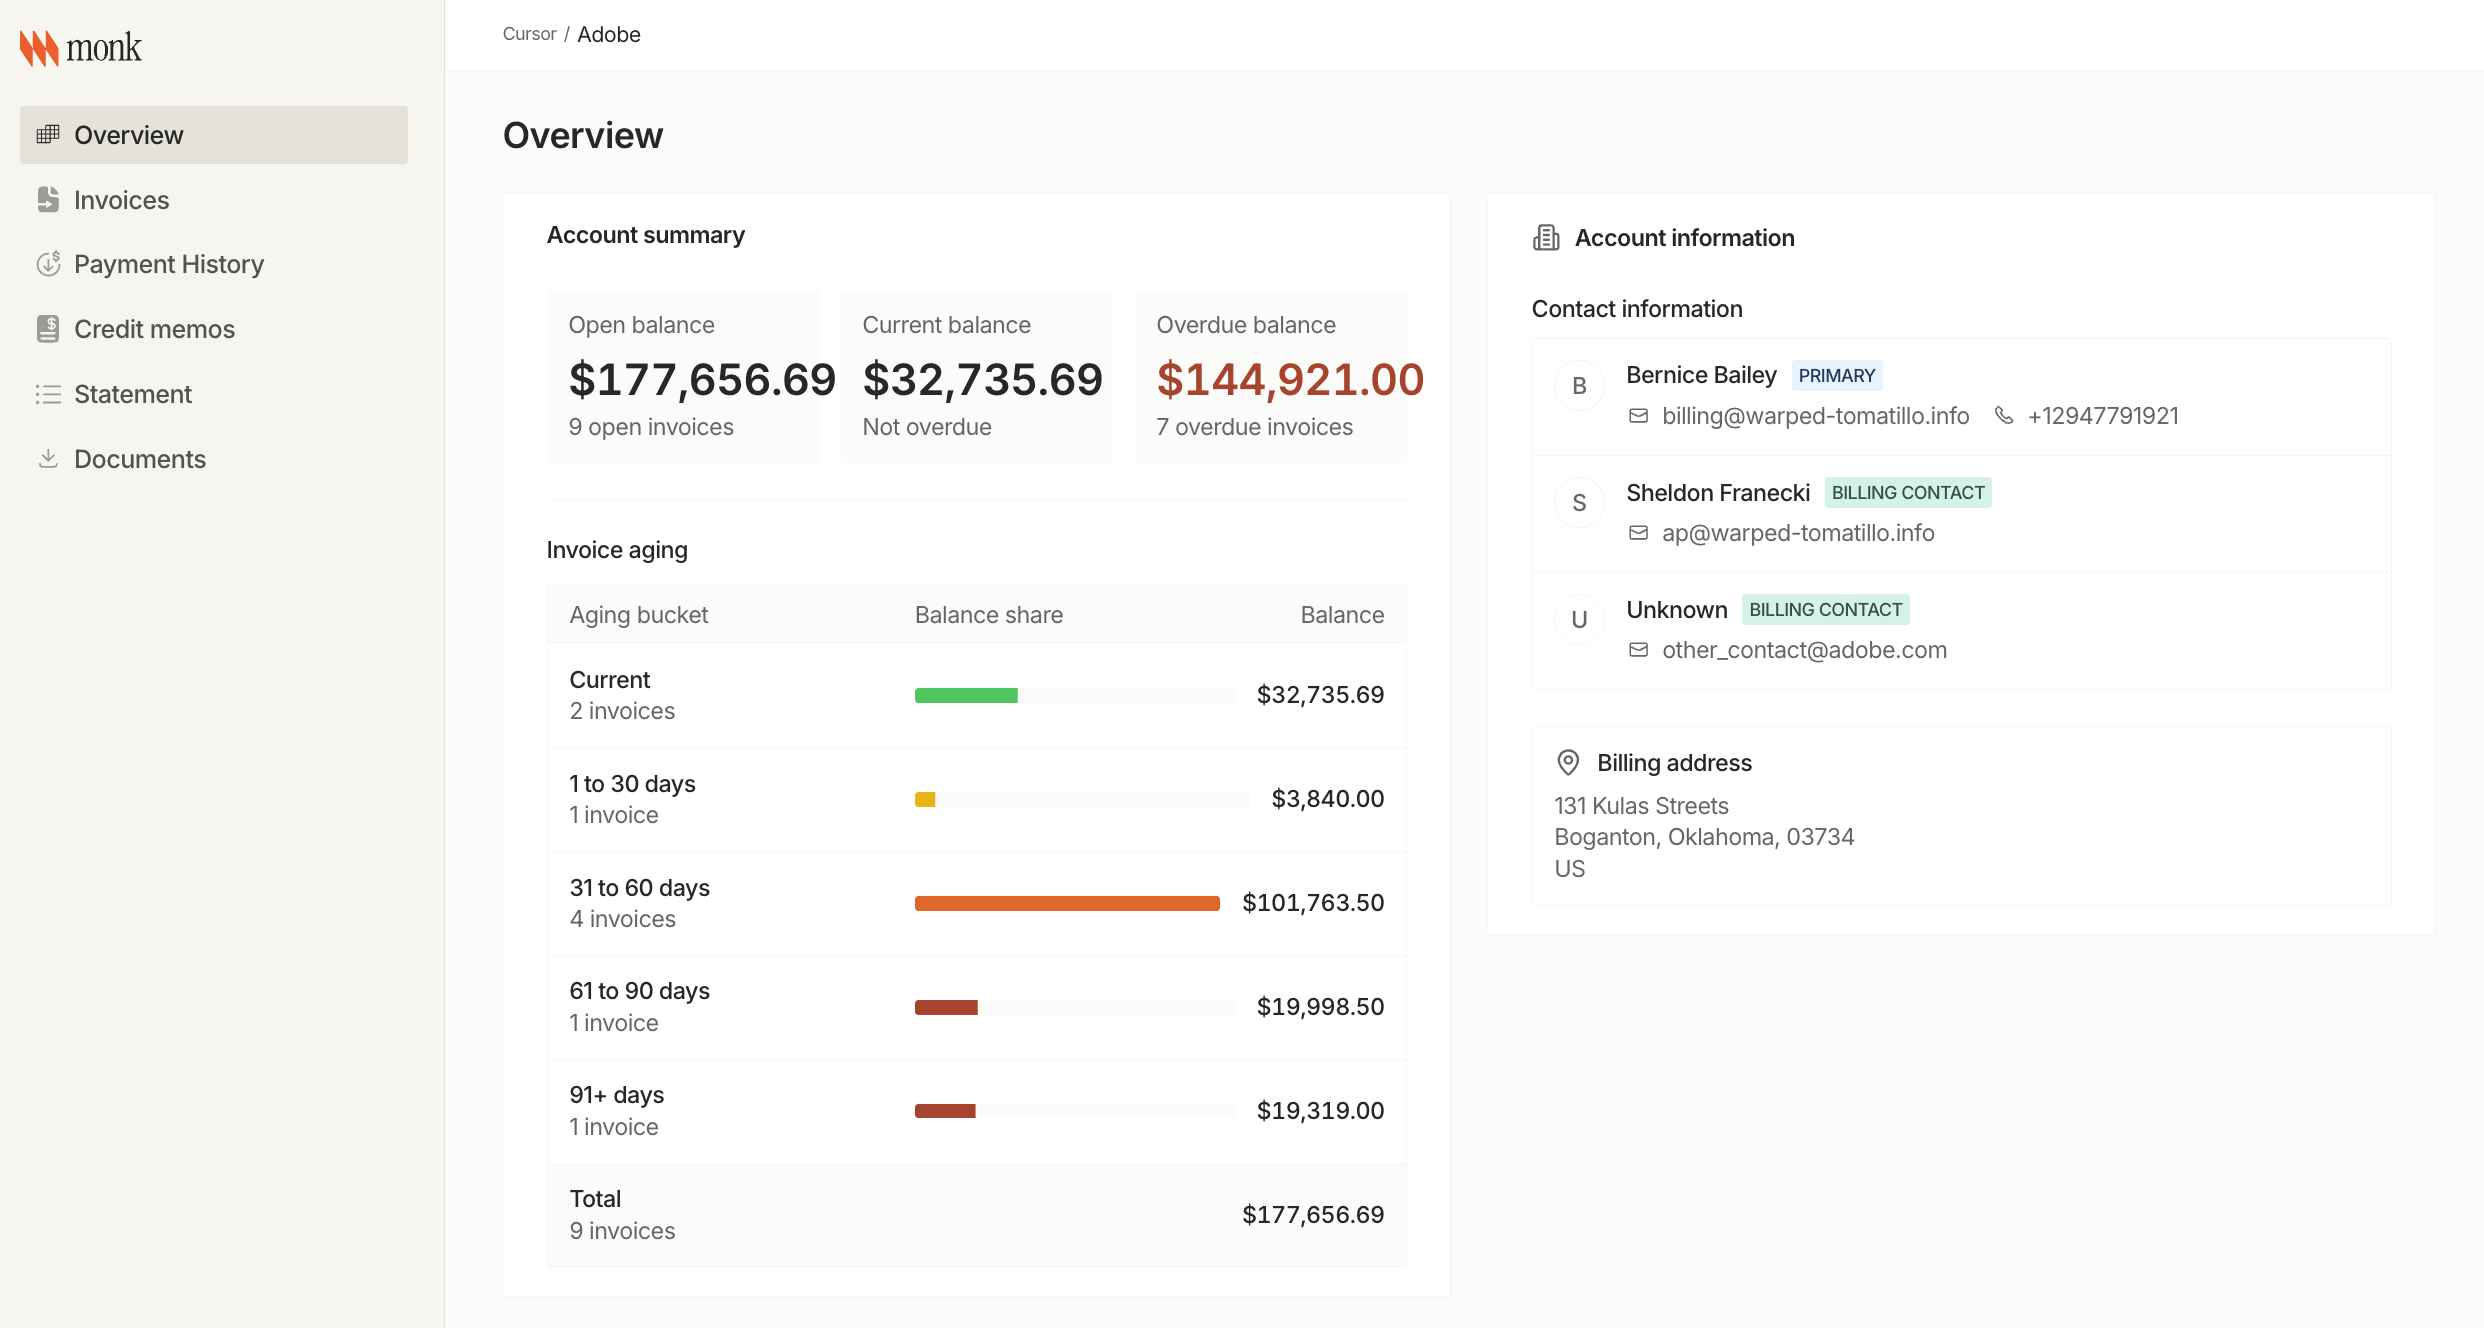Click the Invoices document icon

coord(48,200)
